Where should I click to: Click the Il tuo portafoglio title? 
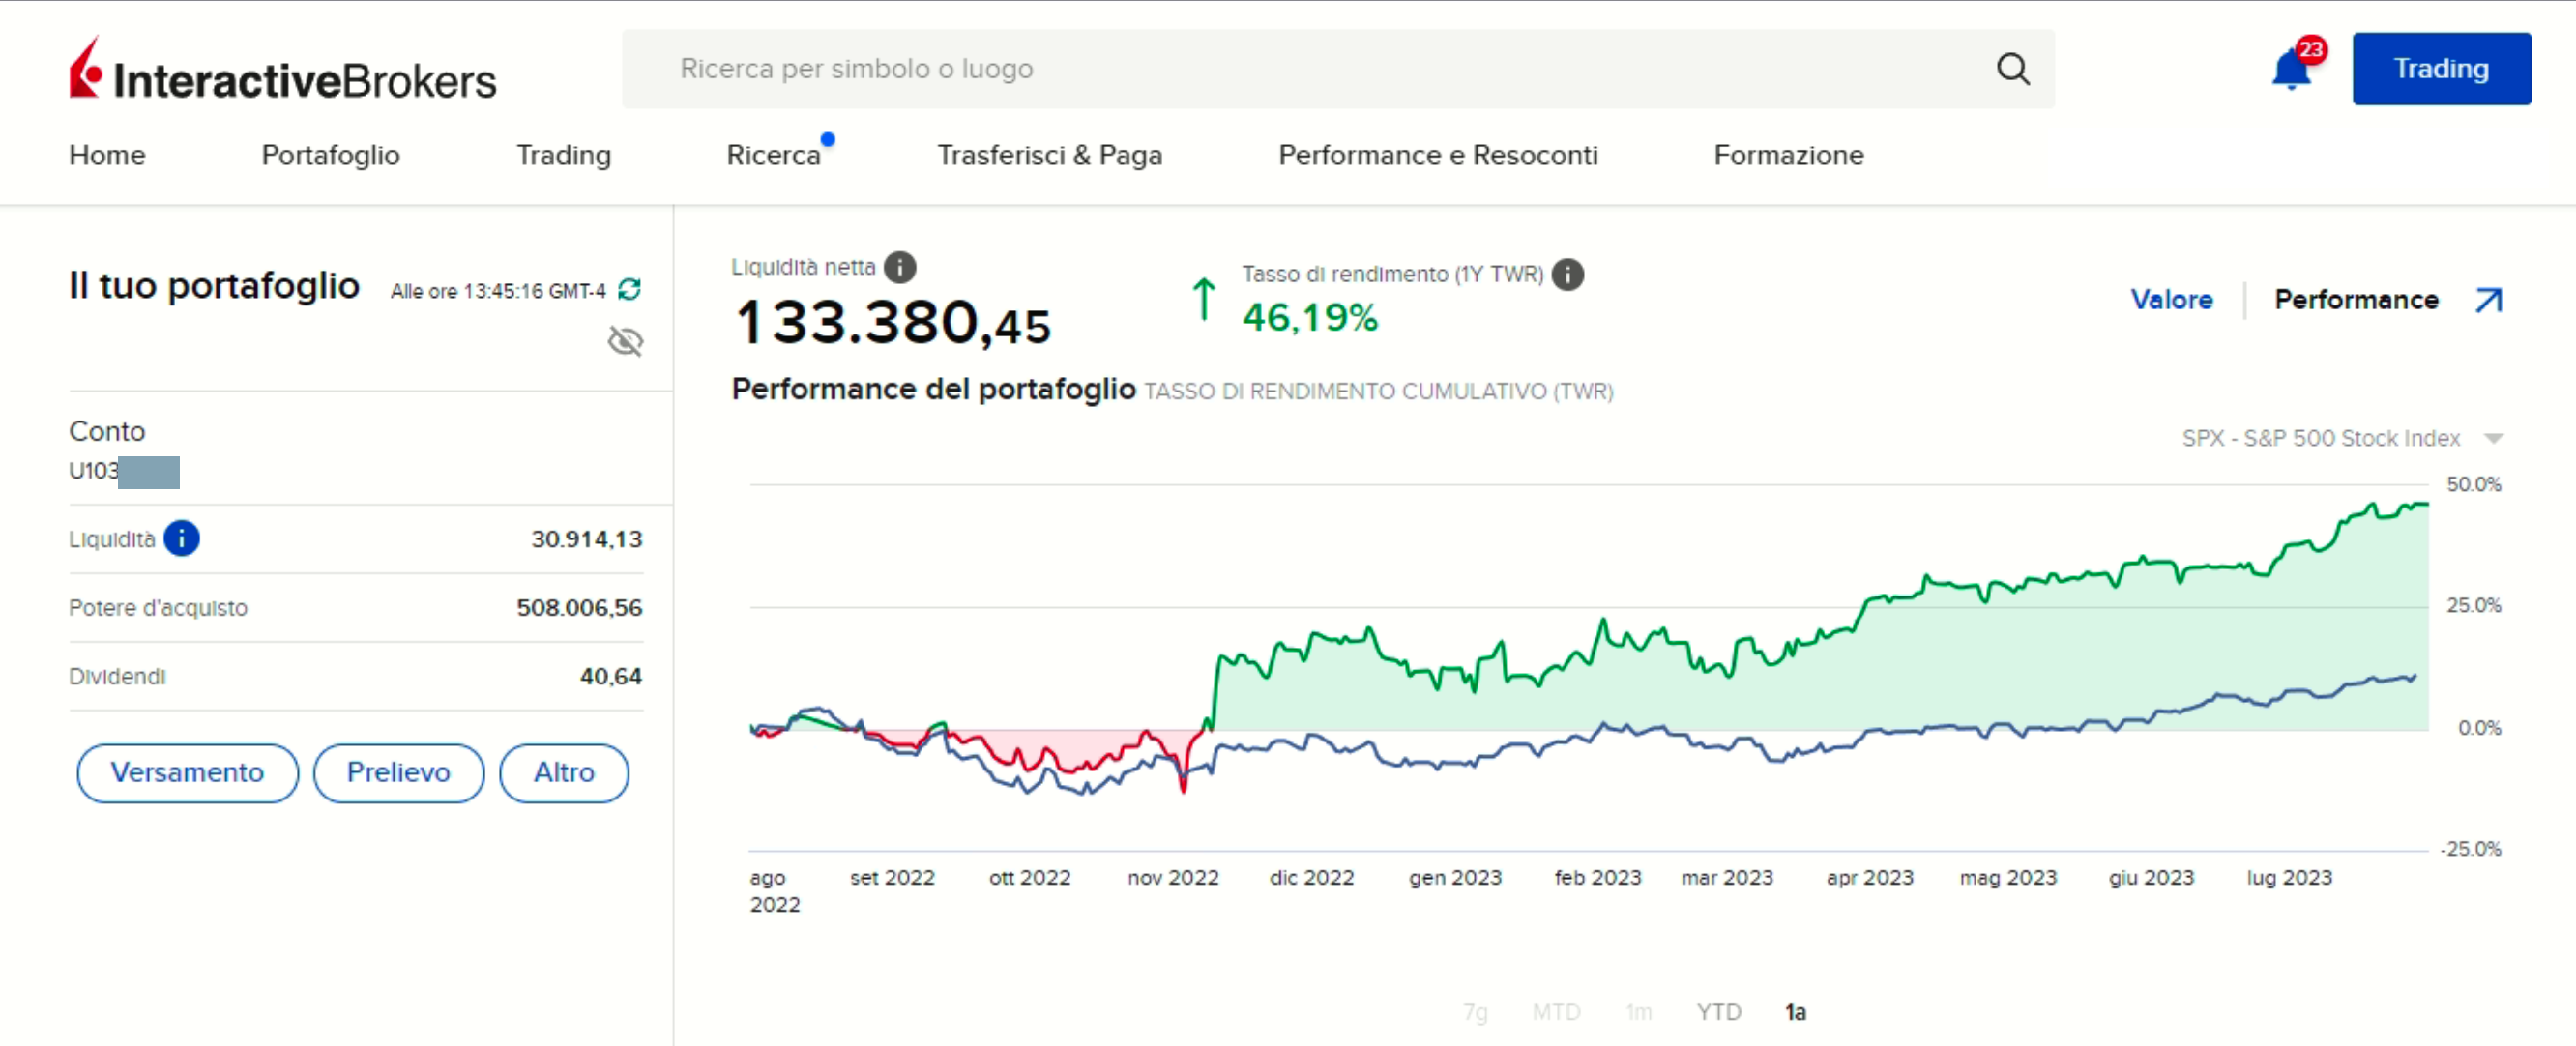point(214,286)
